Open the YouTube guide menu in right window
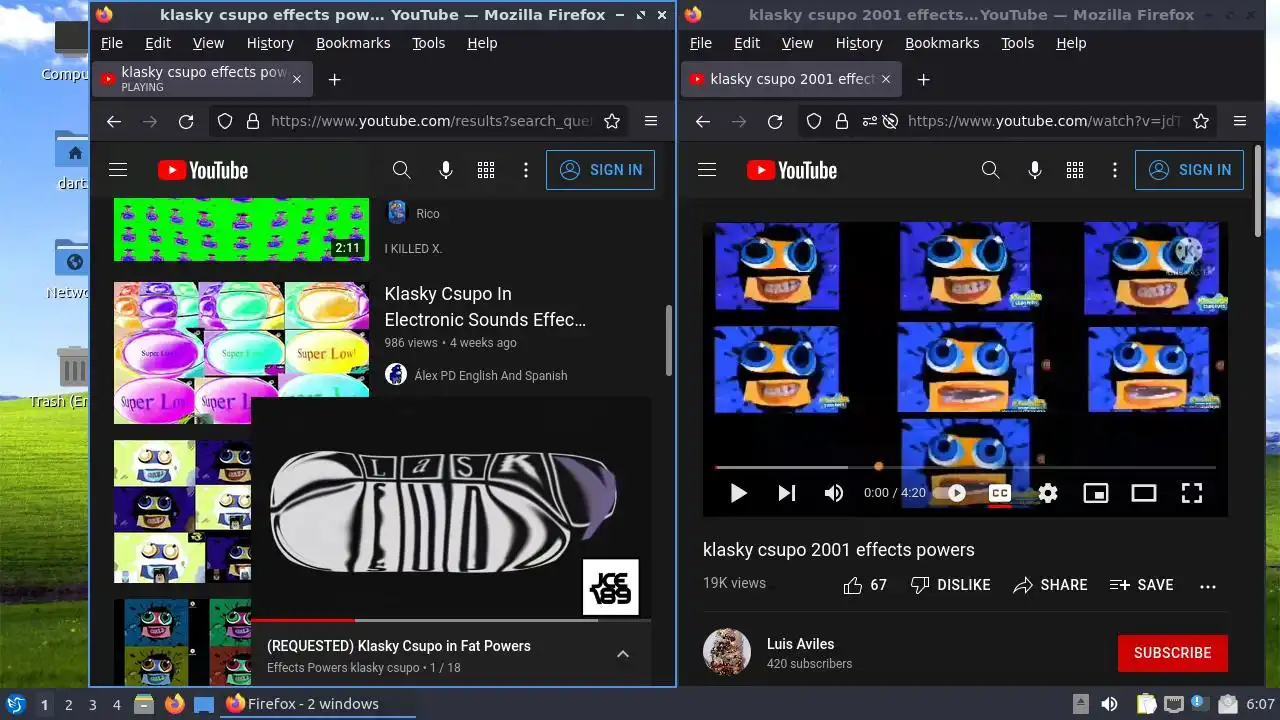The height and width of the screenshot is (720, 1280). tap(707, 170)
